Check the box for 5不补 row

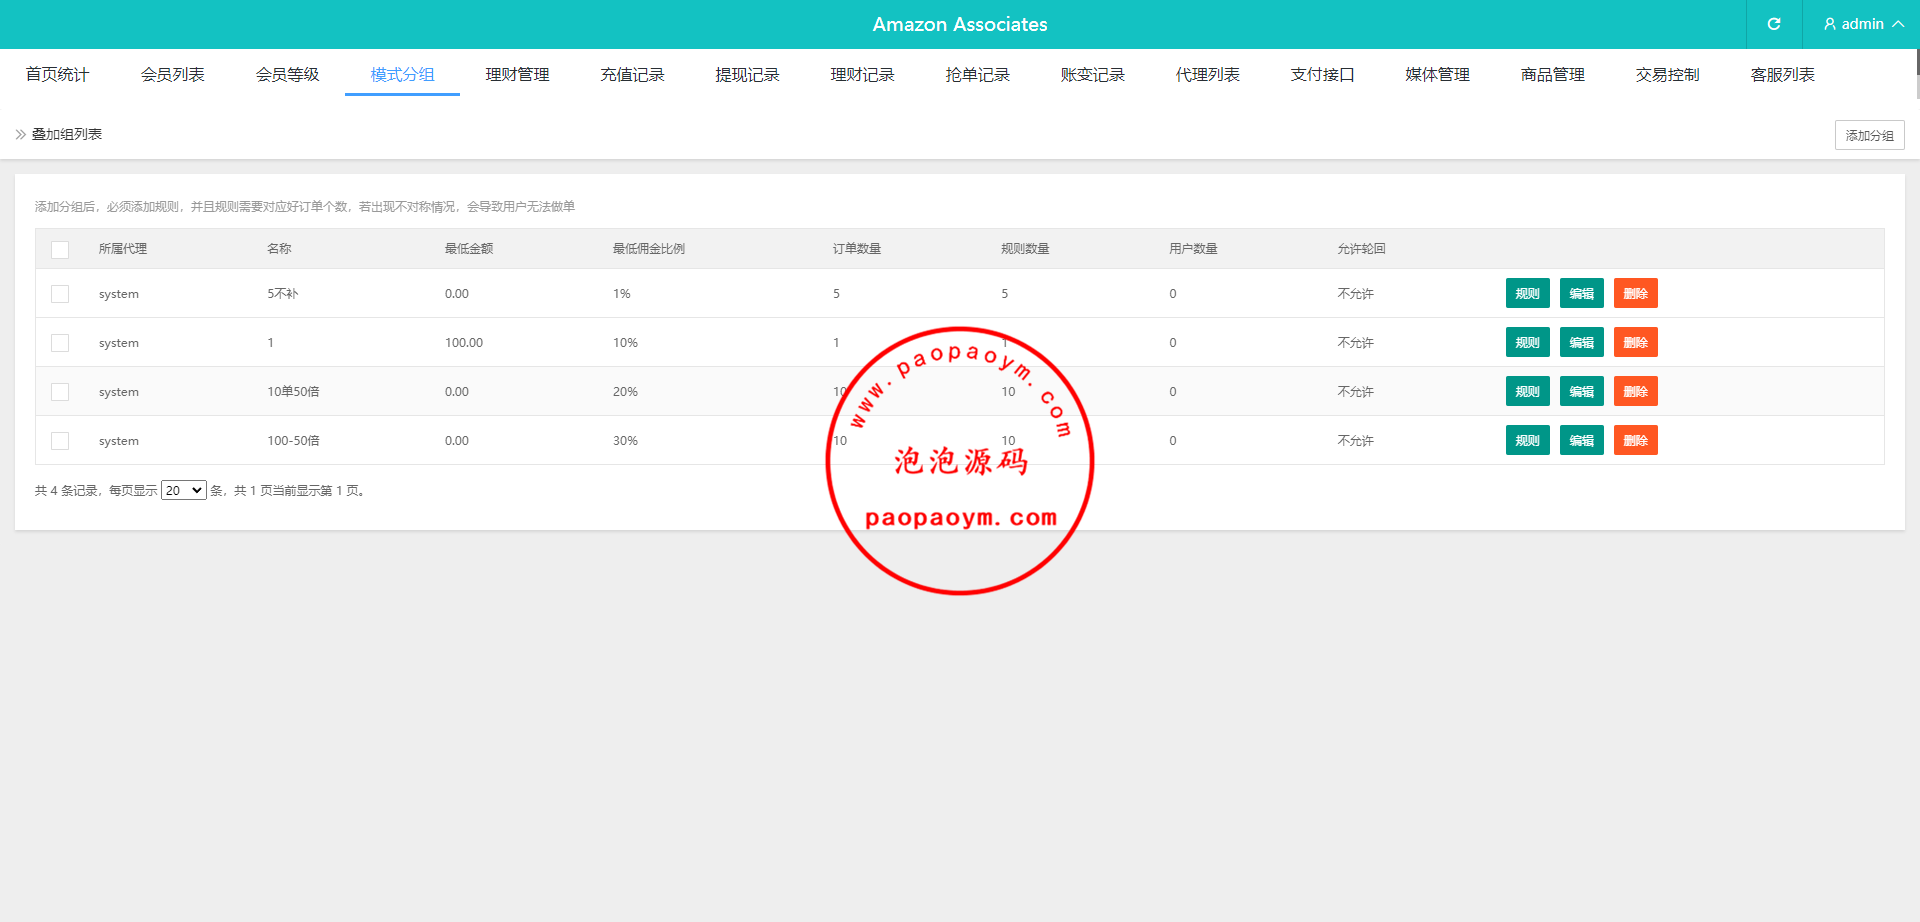(60, 294)
